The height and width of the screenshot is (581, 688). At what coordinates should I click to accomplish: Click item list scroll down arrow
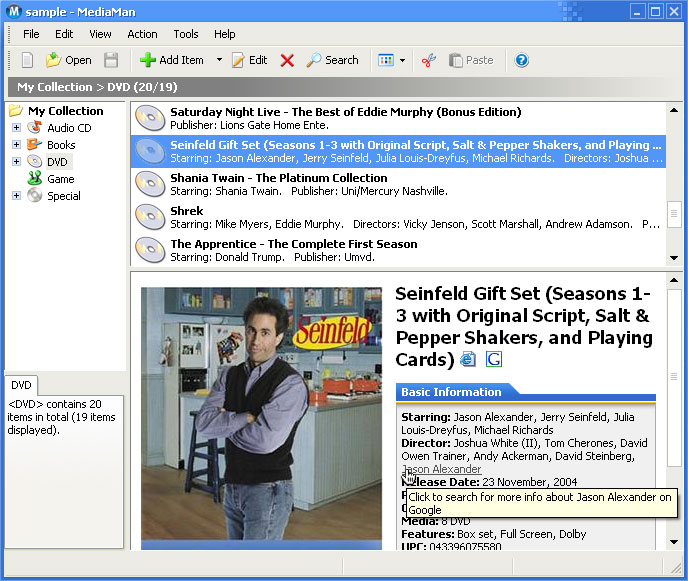(674, 258)
